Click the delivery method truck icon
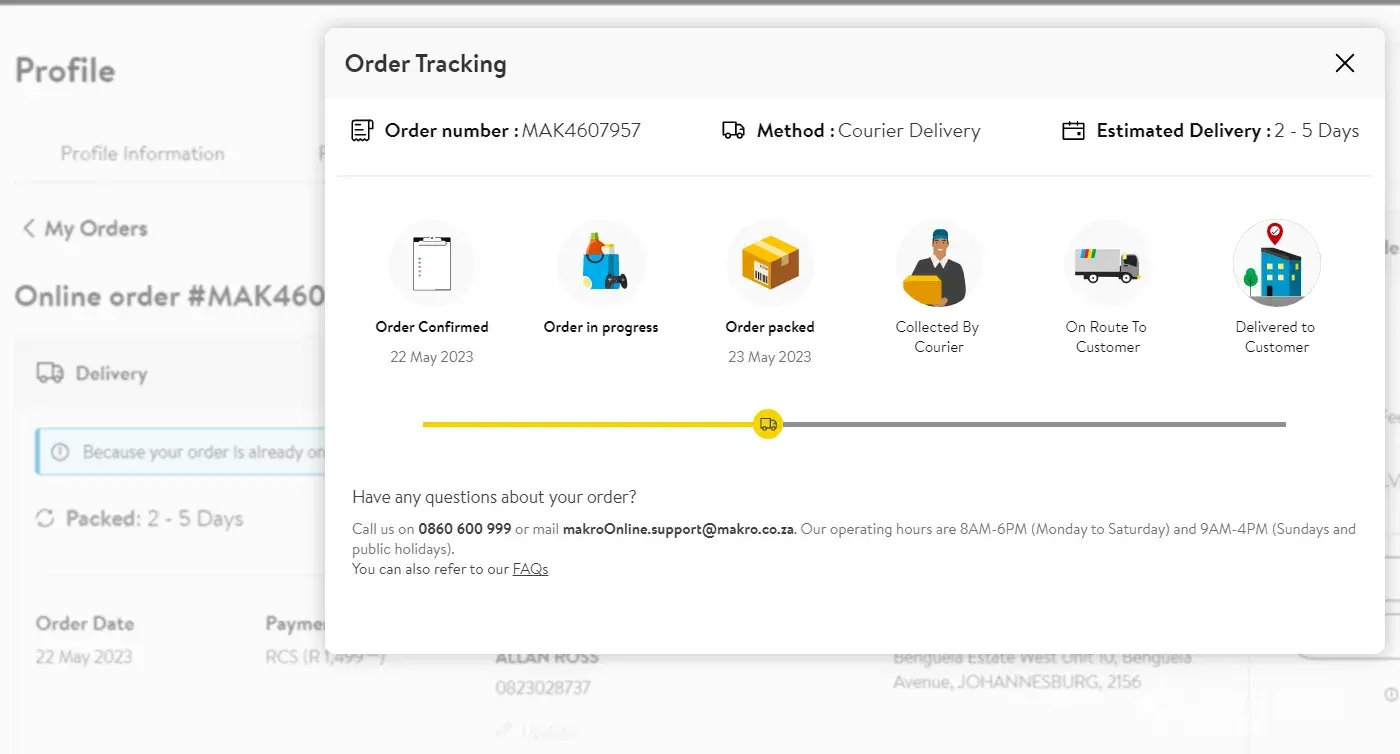 pyautogui.click(x=733, y=131)
